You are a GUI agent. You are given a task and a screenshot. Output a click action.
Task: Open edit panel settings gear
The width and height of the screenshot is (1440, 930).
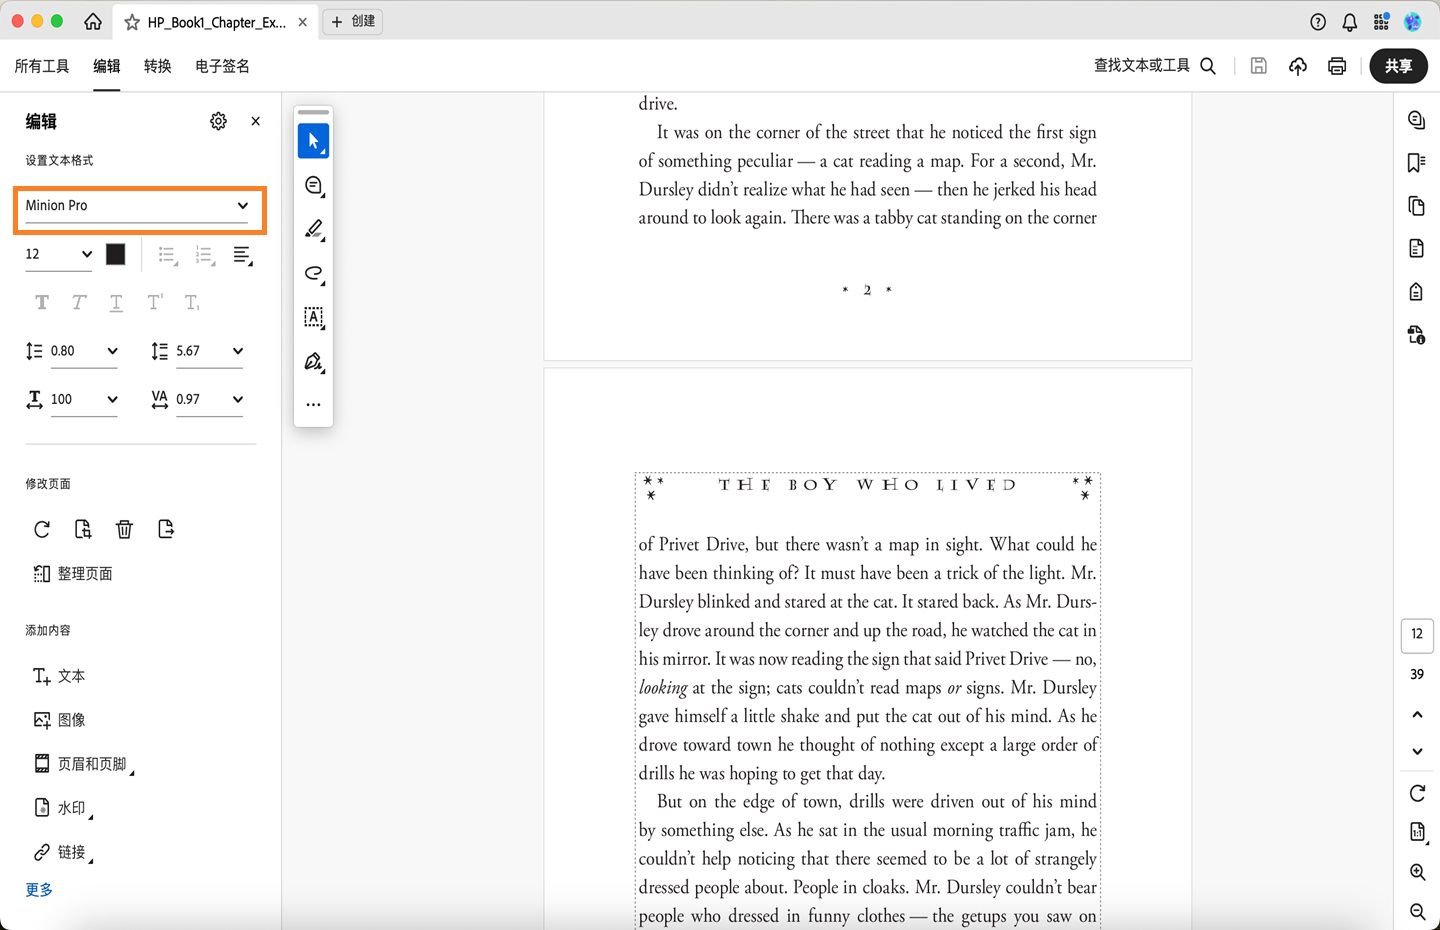(x=218, y=121)
